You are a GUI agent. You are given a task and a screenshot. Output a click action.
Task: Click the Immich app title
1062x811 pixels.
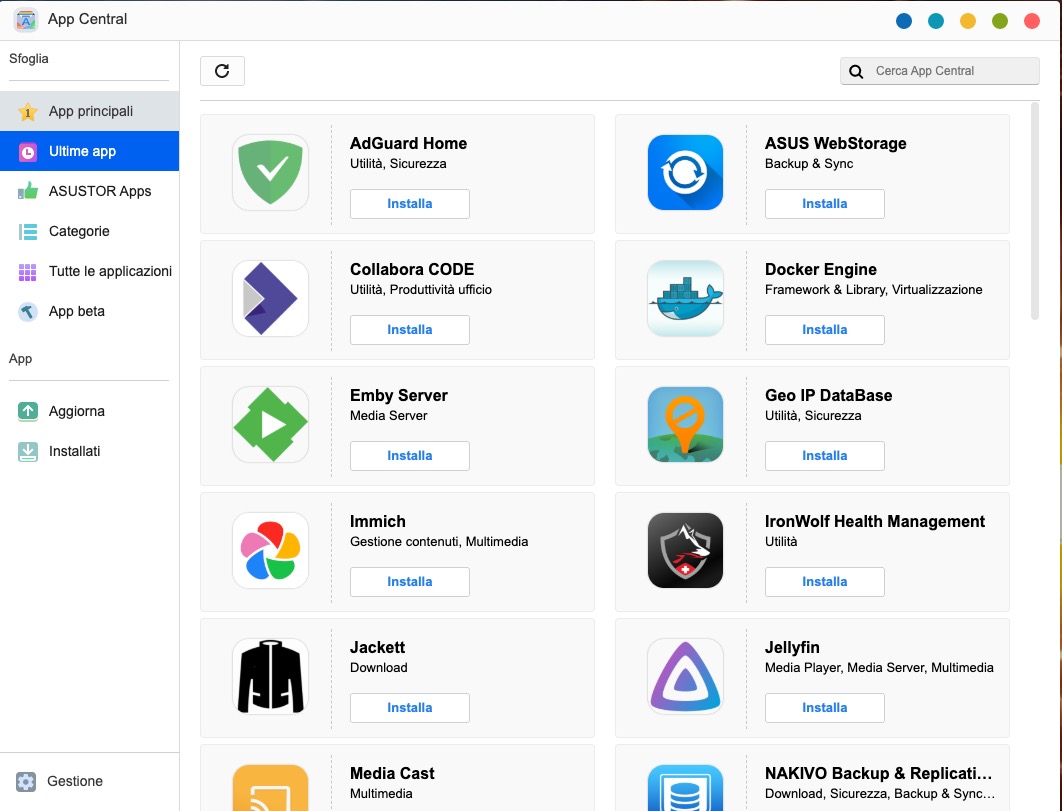(x=378, y=522)
